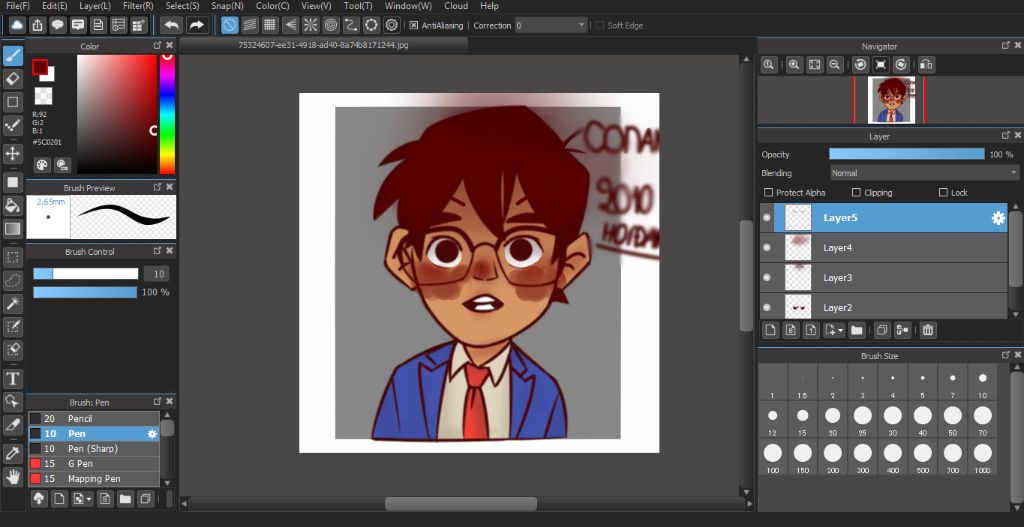Viewport: 1024px width, 527px height.
Task: Create new layer folder
Action: (x=857, y=330)
